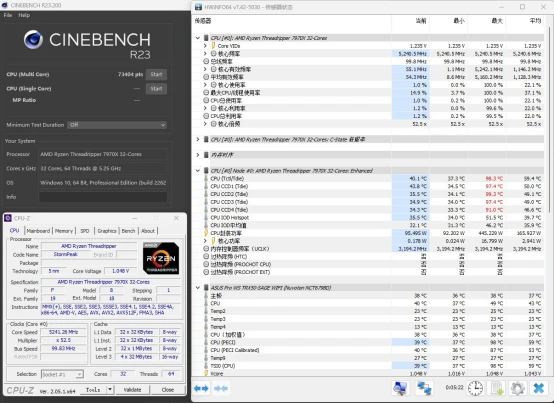
Task: Click the blue X icon in HWiNFO toolbar
Action: pyautogui.click(x=539, y=388)
